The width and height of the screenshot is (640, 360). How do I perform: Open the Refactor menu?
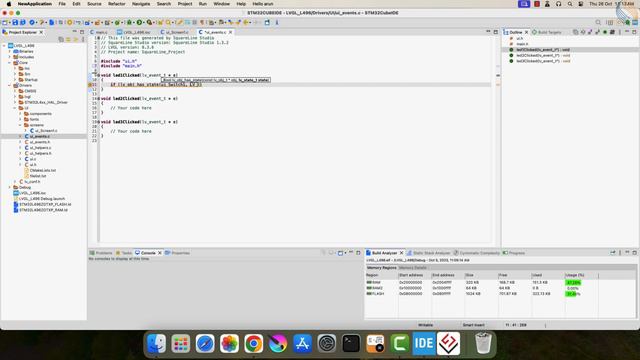click(117, 4)
